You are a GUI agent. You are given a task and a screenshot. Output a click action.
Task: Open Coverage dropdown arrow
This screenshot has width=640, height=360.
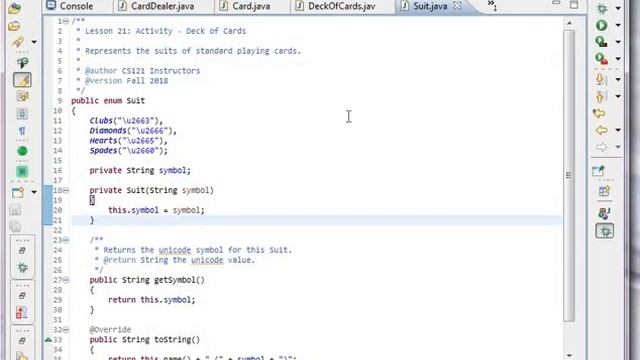pos(618,42)
